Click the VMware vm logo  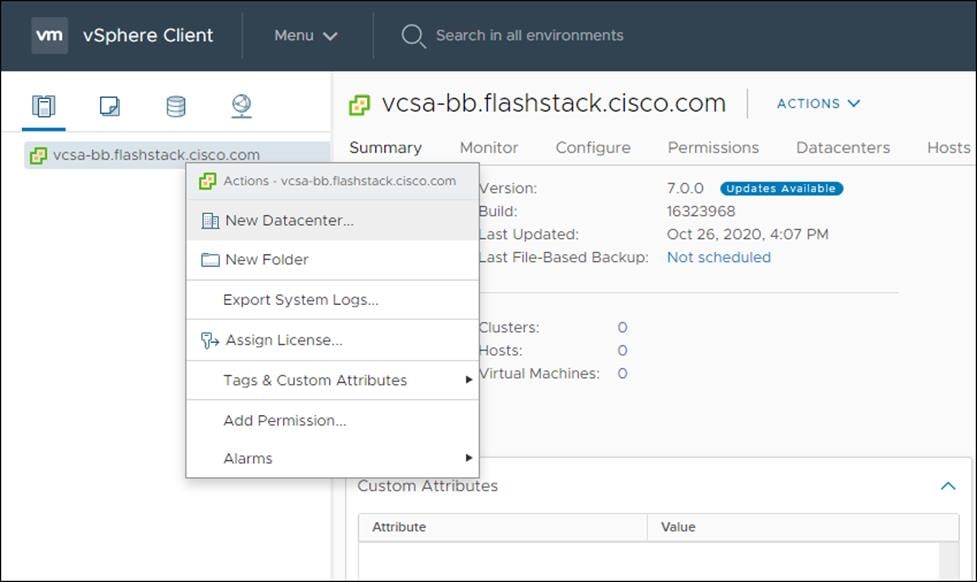coord(49,36)
